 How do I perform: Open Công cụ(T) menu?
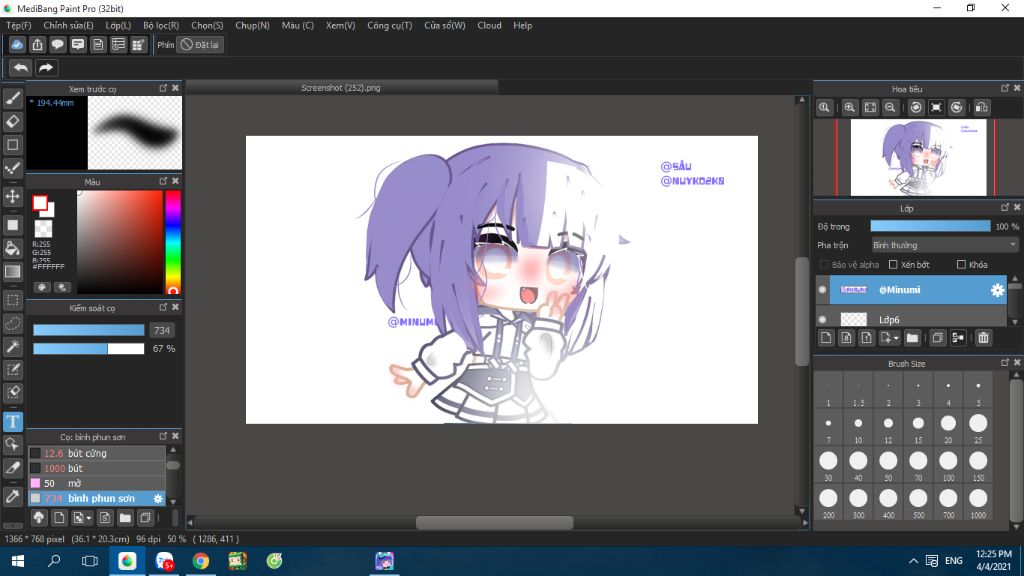click(x=390, y=25)
